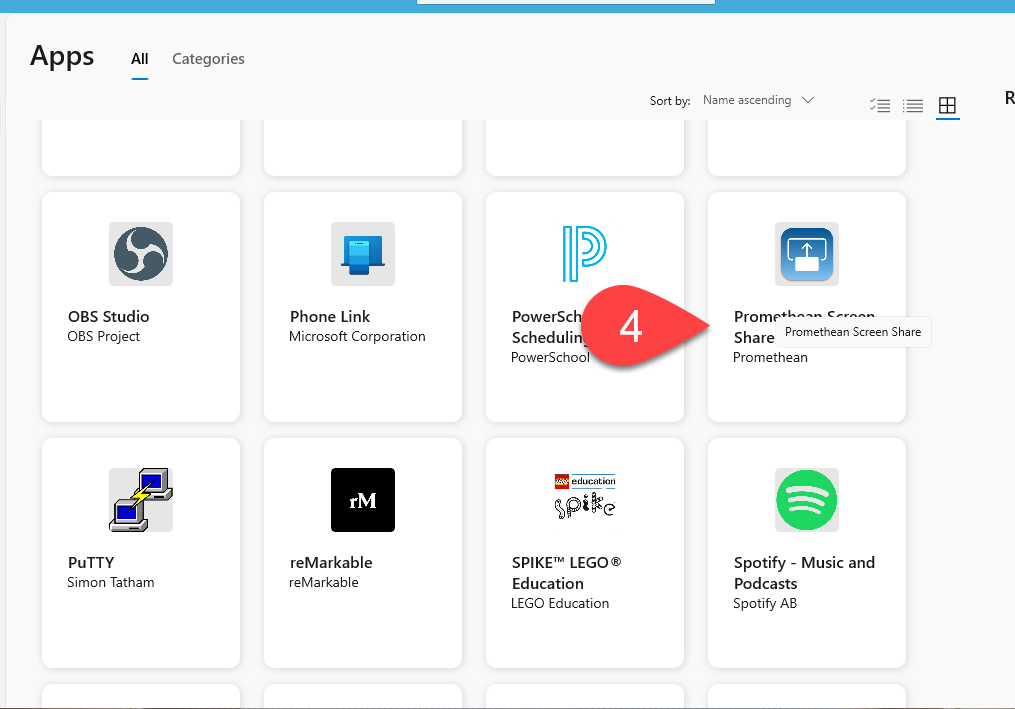Click the sort dropdown chevron arrow
Viewport: 1015px width, 709px height.
pyautogui.click(x=807, y=100)
